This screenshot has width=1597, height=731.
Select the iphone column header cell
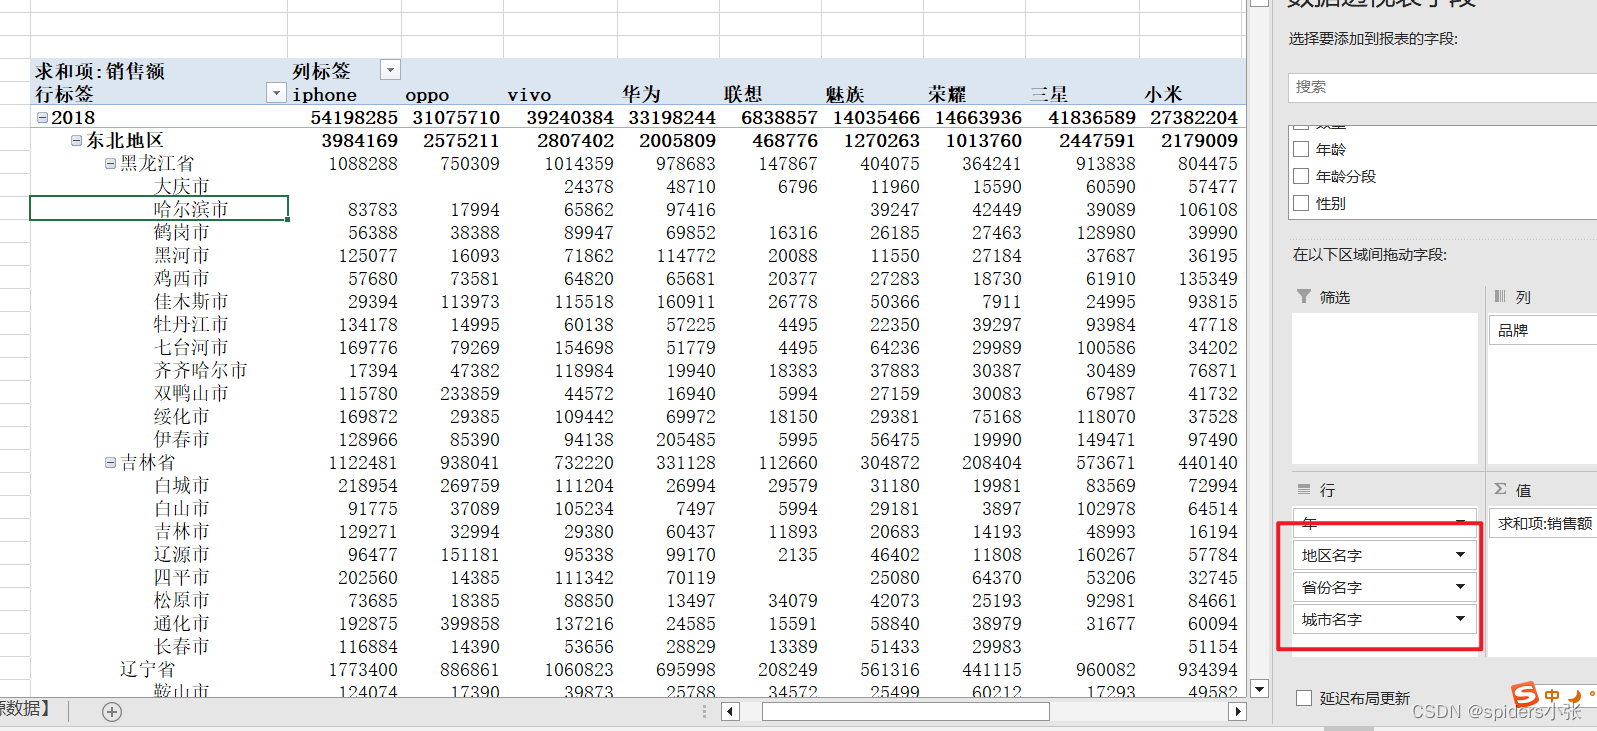(324, 94)
